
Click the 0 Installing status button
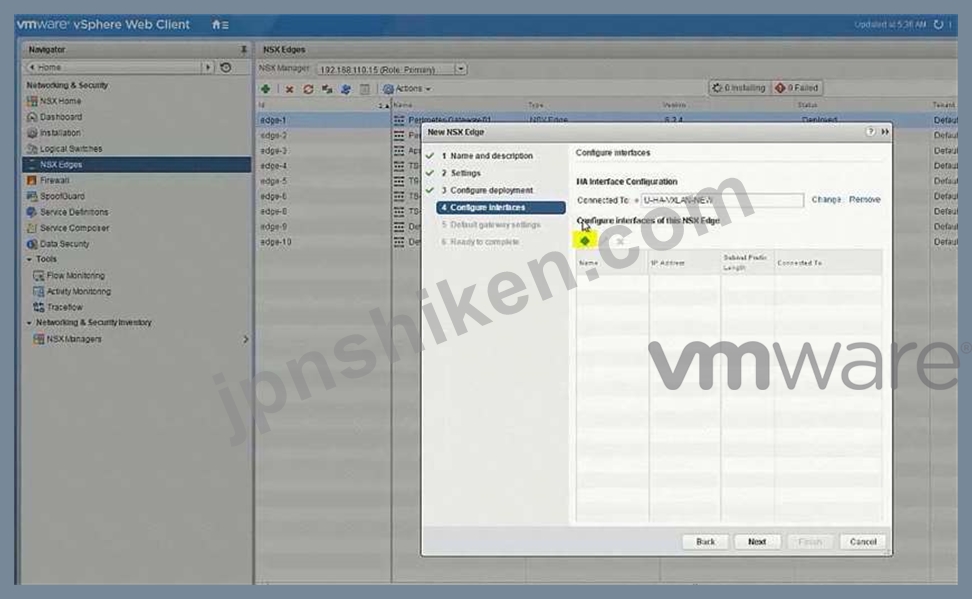(x=739, y=88)
